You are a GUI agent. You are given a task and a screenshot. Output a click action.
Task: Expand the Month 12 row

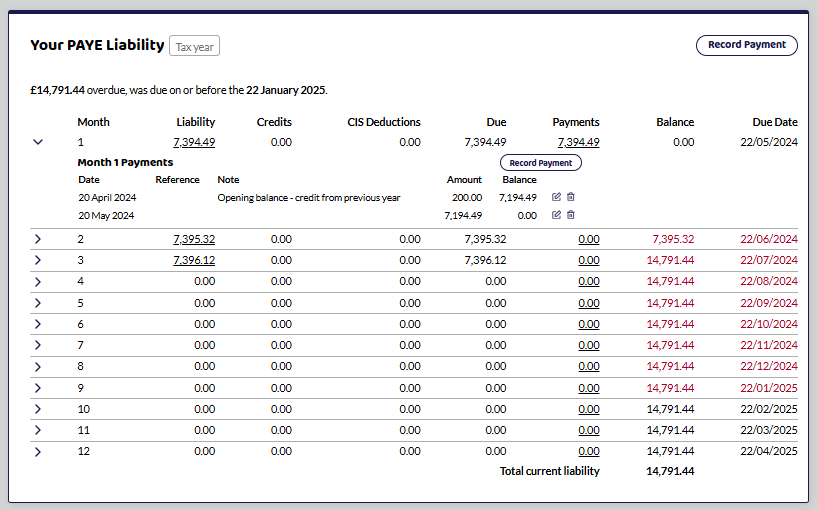tap(38, 452)
